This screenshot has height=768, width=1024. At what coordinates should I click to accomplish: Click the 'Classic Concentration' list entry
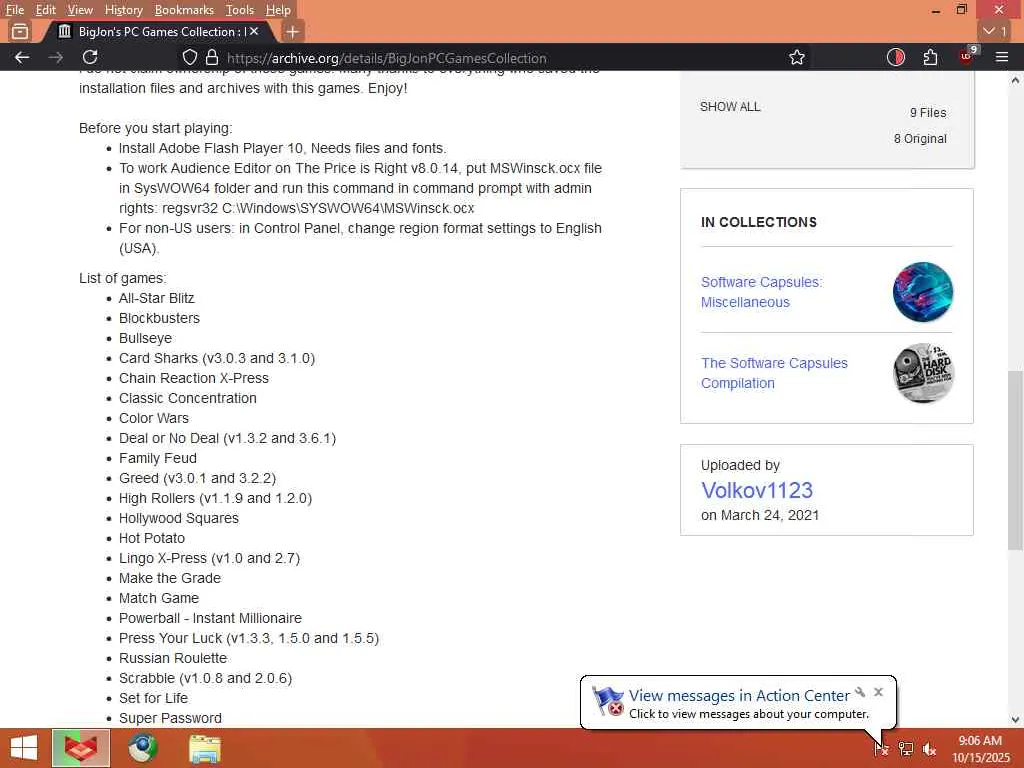click(187, 398)
